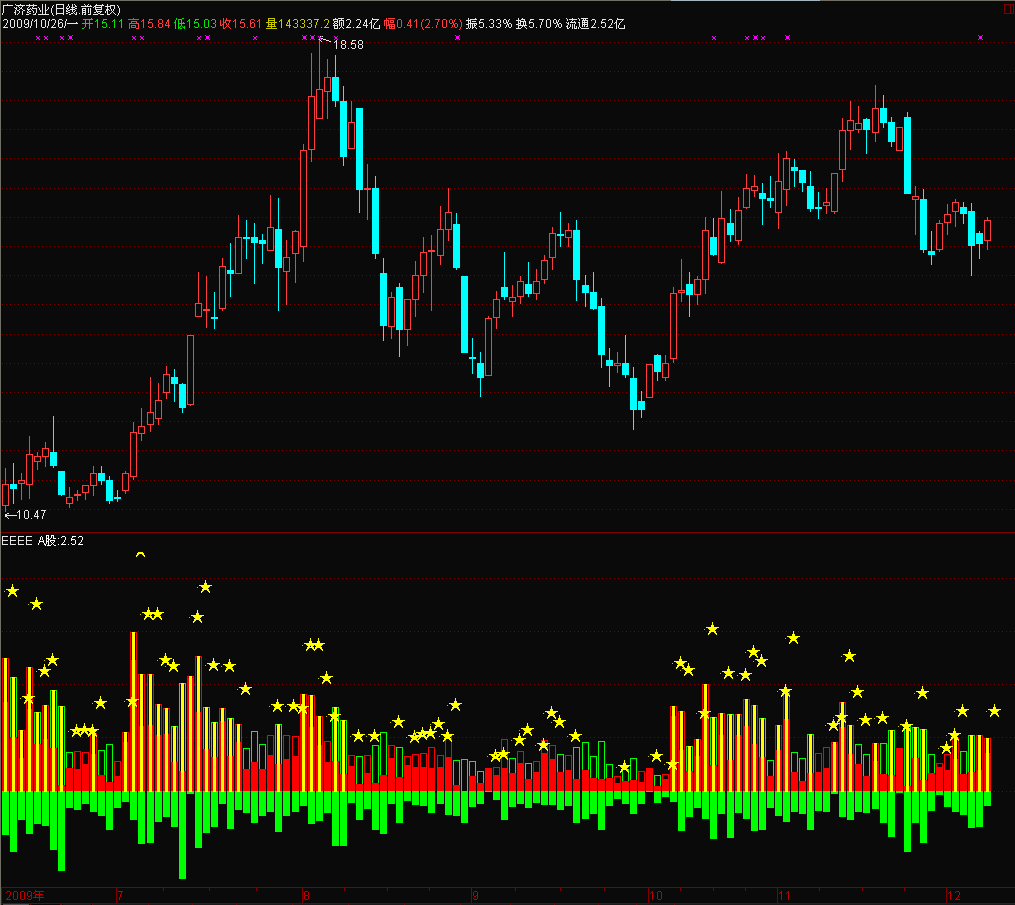Image resolution: width=1015 pixels, height=905 pixels.
Task: Click the 2009年 label on time axis
Action: point(25,896)
